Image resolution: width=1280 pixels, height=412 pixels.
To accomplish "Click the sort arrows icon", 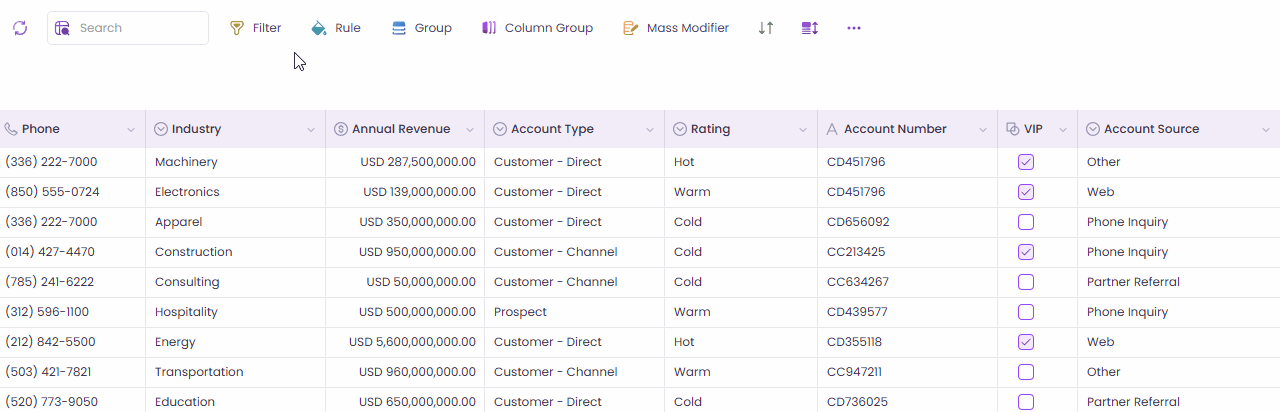I will pos(766,28).
